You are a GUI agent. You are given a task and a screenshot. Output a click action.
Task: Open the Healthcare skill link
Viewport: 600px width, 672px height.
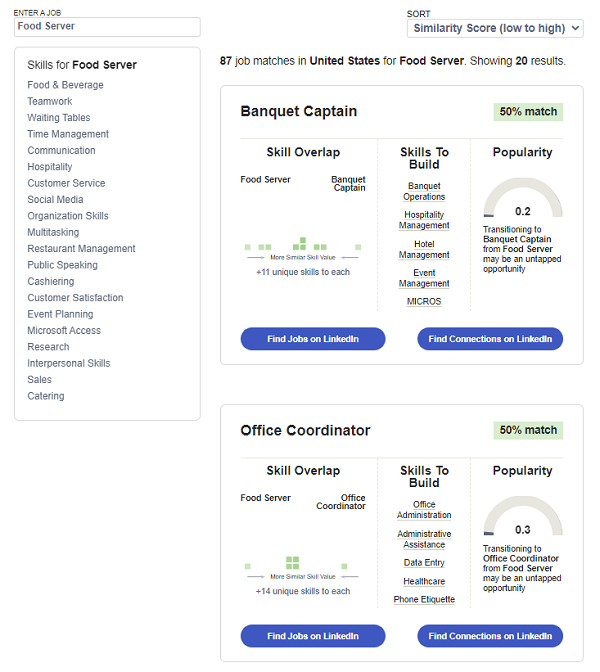click(x=424, y=582)
